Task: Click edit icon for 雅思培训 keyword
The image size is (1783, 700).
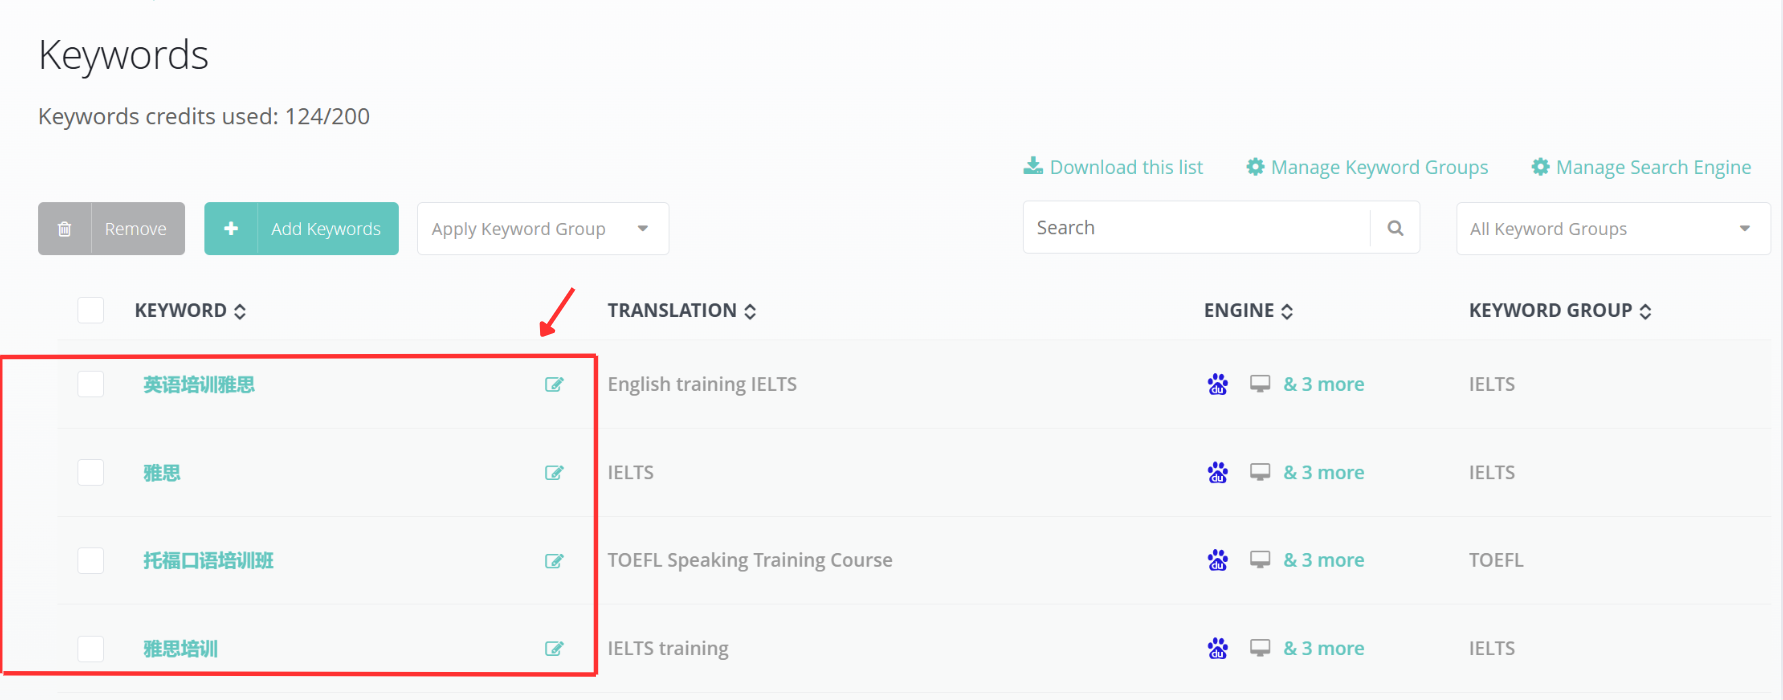Action: pos(554,649)
